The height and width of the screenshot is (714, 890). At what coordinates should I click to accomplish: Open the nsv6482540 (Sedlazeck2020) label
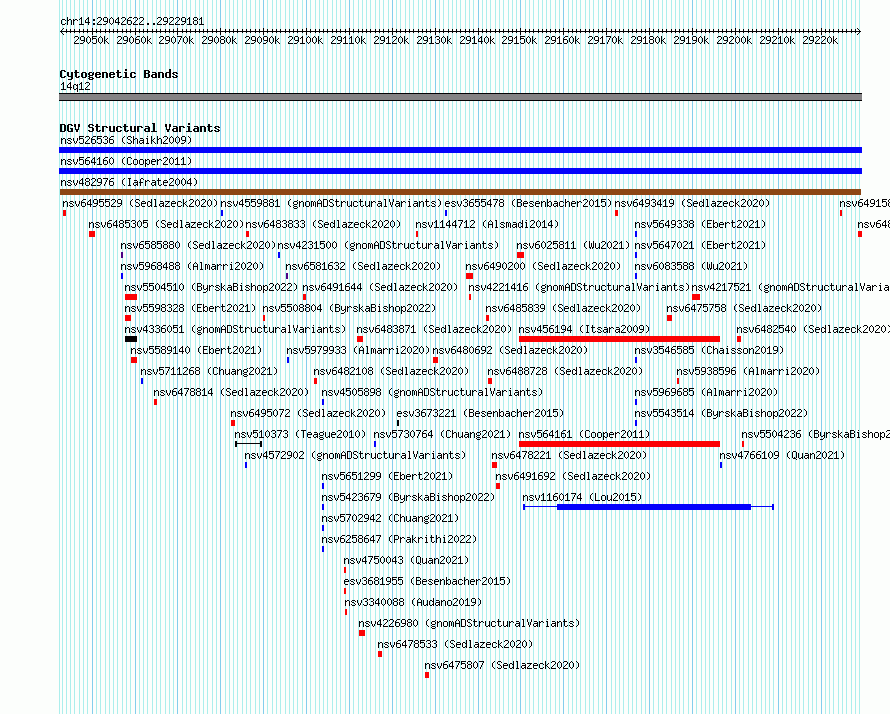tap(813, 329)
